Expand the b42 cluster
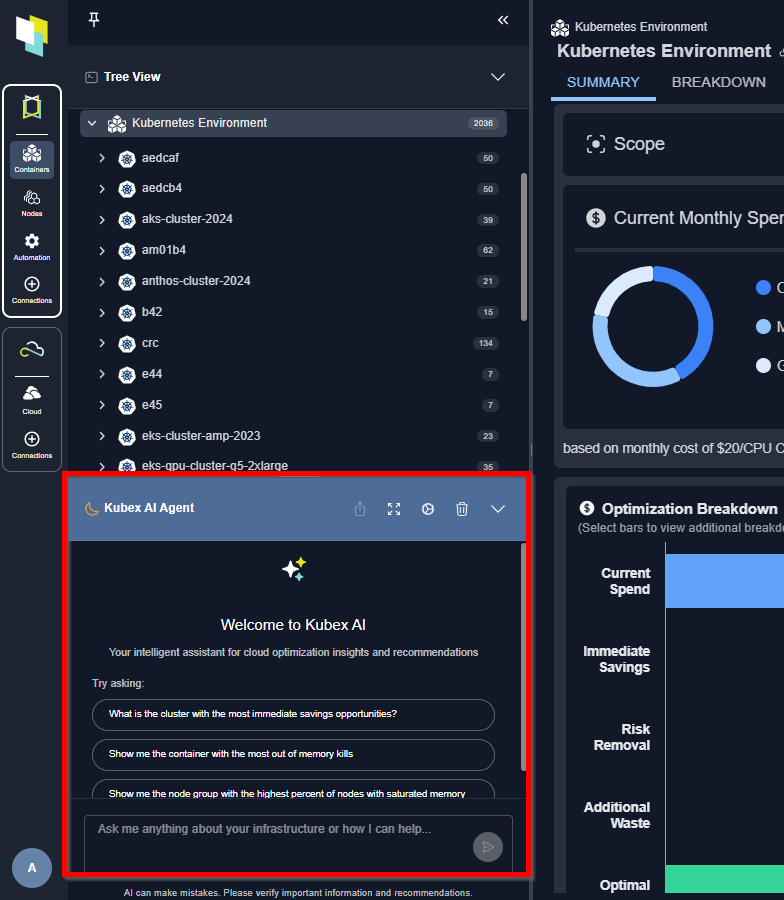This screenshot has width=784, height=900. coord(102,313)
